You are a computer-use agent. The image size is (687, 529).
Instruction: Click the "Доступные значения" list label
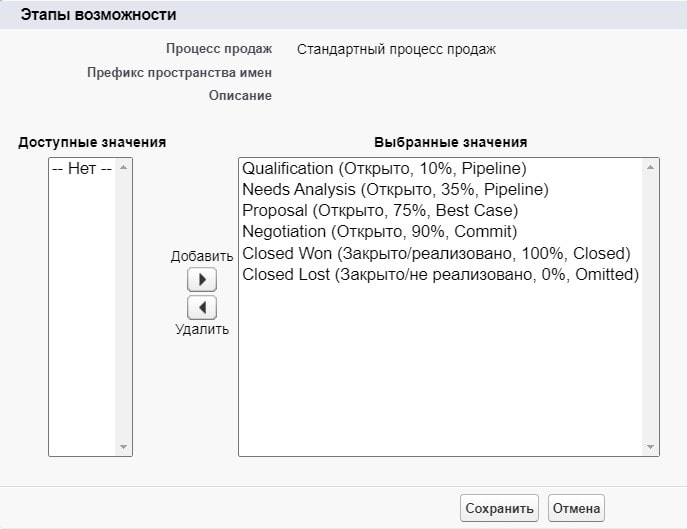(92, 142)
